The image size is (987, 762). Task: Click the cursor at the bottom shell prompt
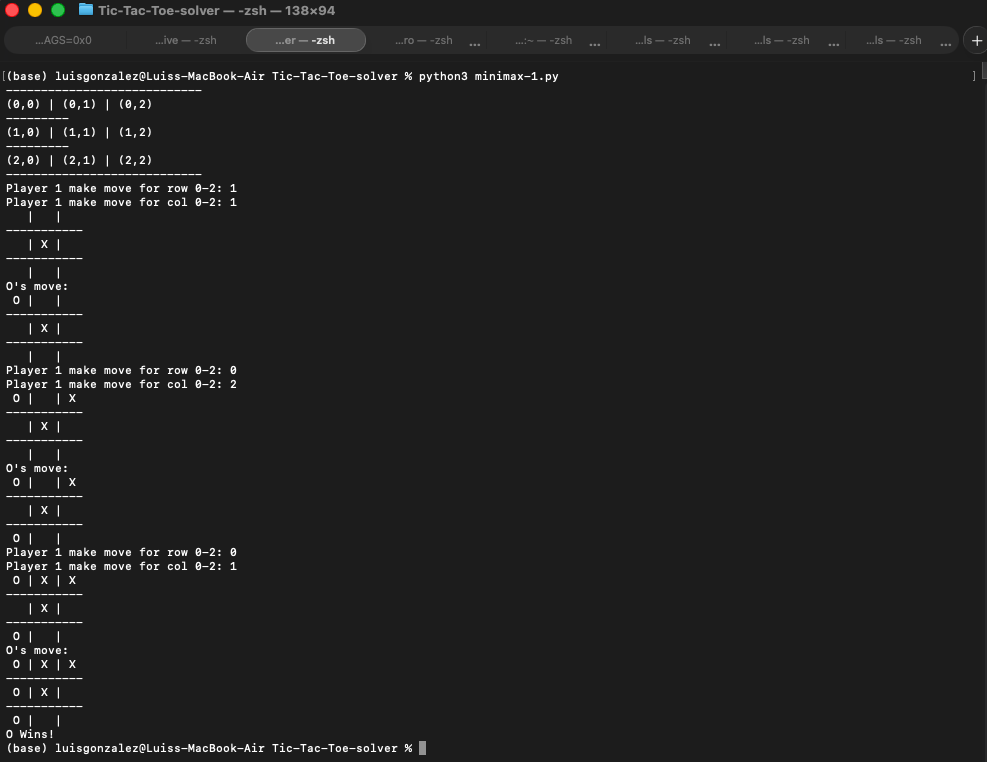tap(422, 748)
